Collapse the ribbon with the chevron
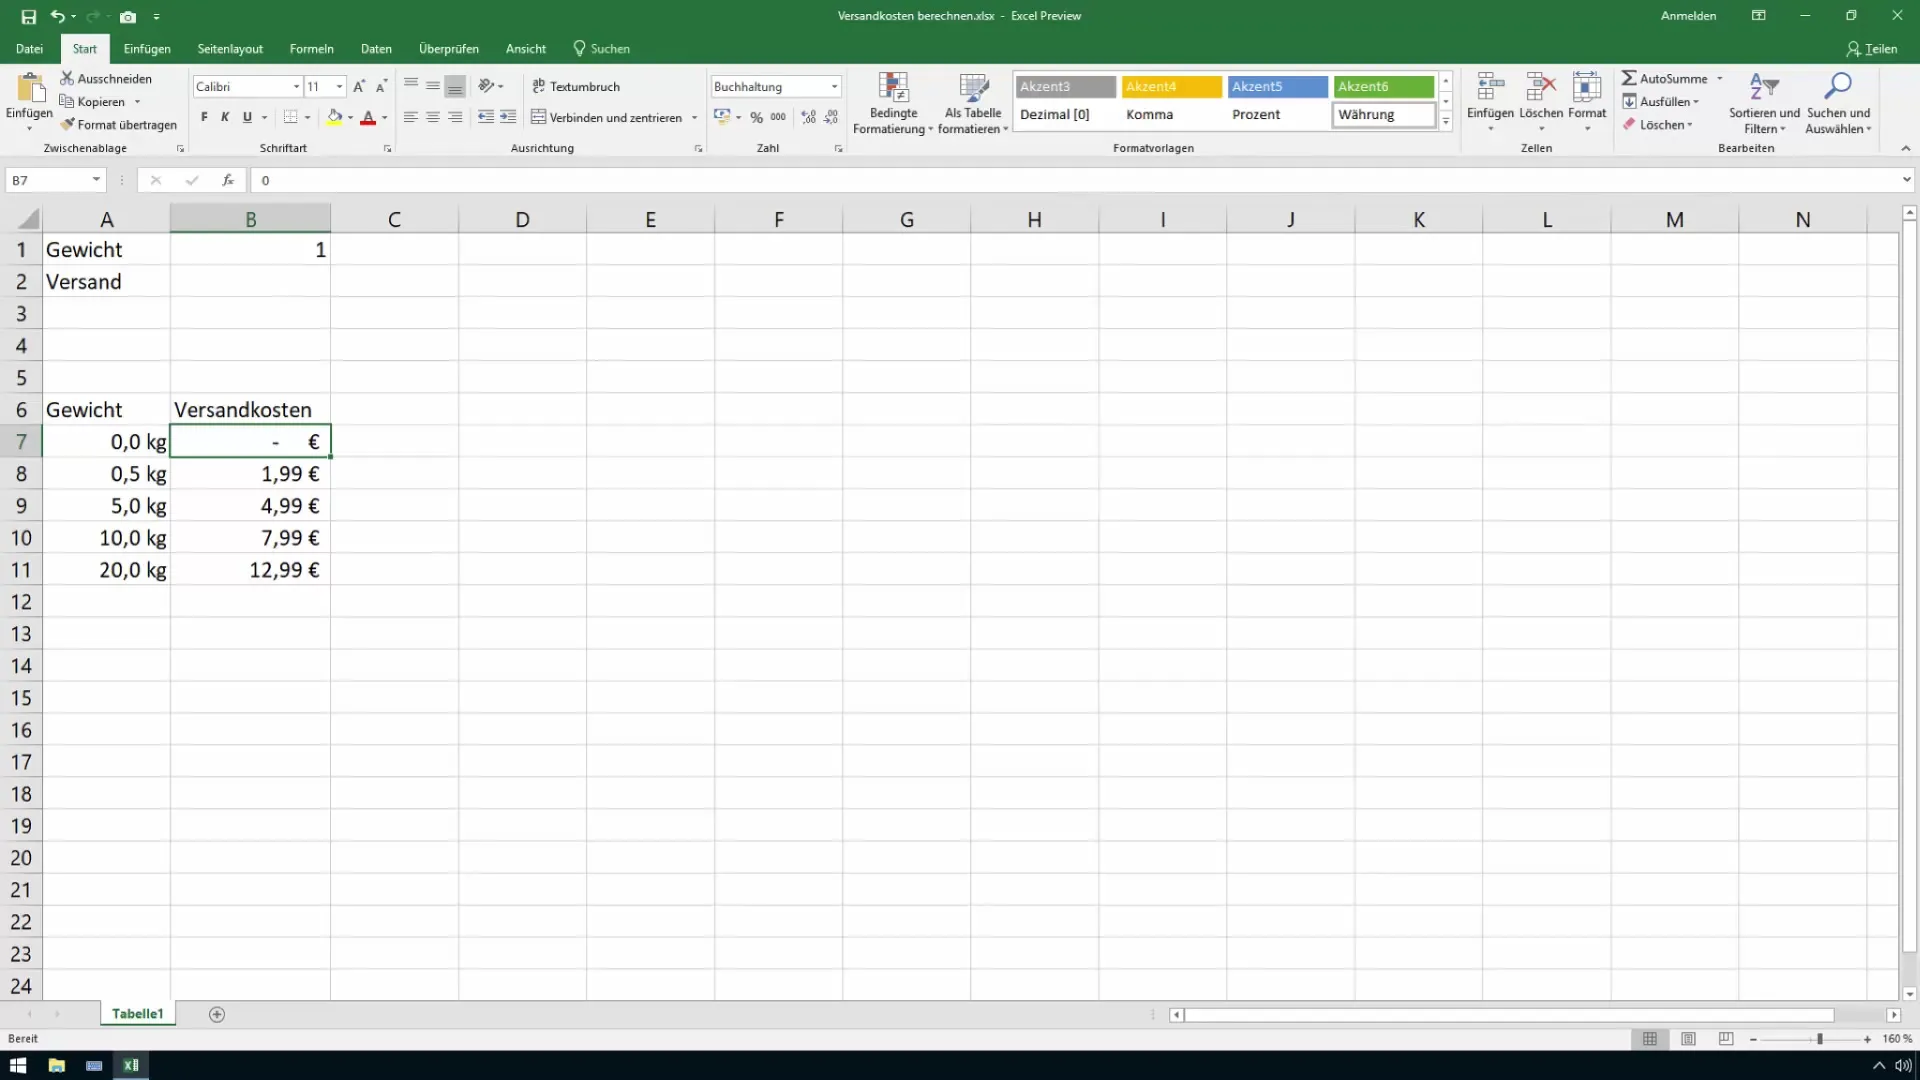1920x1080 pixels. point(1905,148)
